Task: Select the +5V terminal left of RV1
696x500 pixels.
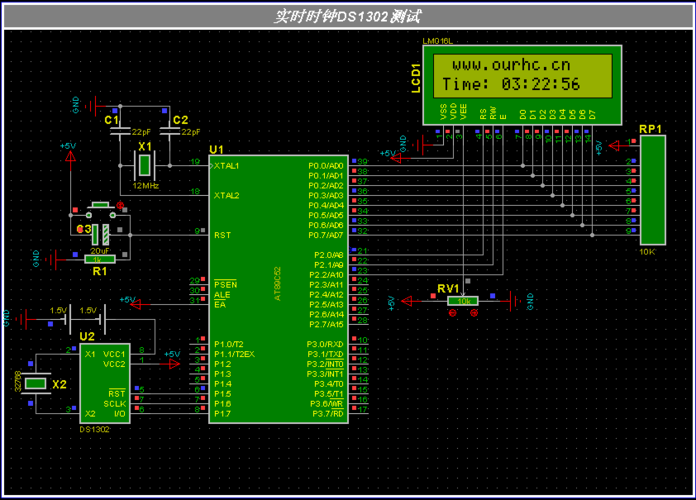Action: pyautogui.click(x=407, y=301)
